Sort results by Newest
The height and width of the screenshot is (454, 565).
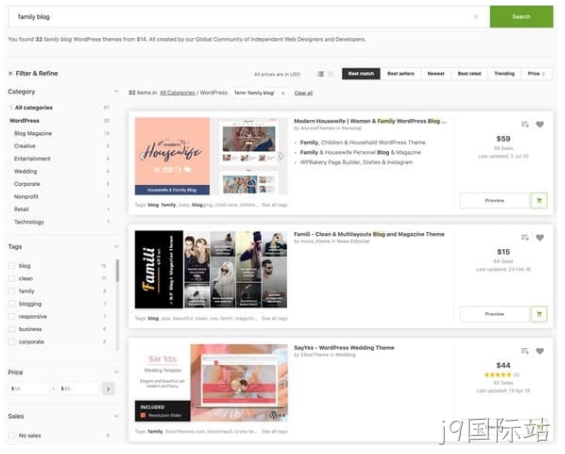click(436, 74)
